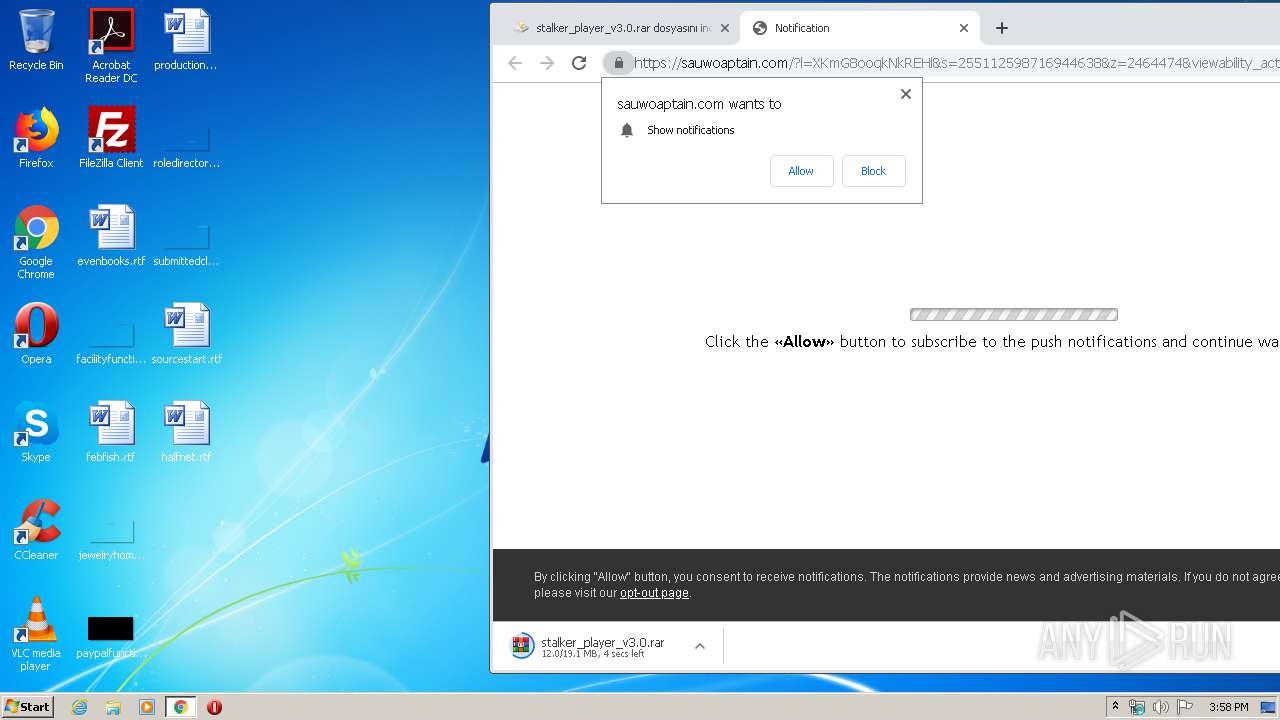
Task: Launch the CCleaner desktop shortcut
Action: click(36, 530)
